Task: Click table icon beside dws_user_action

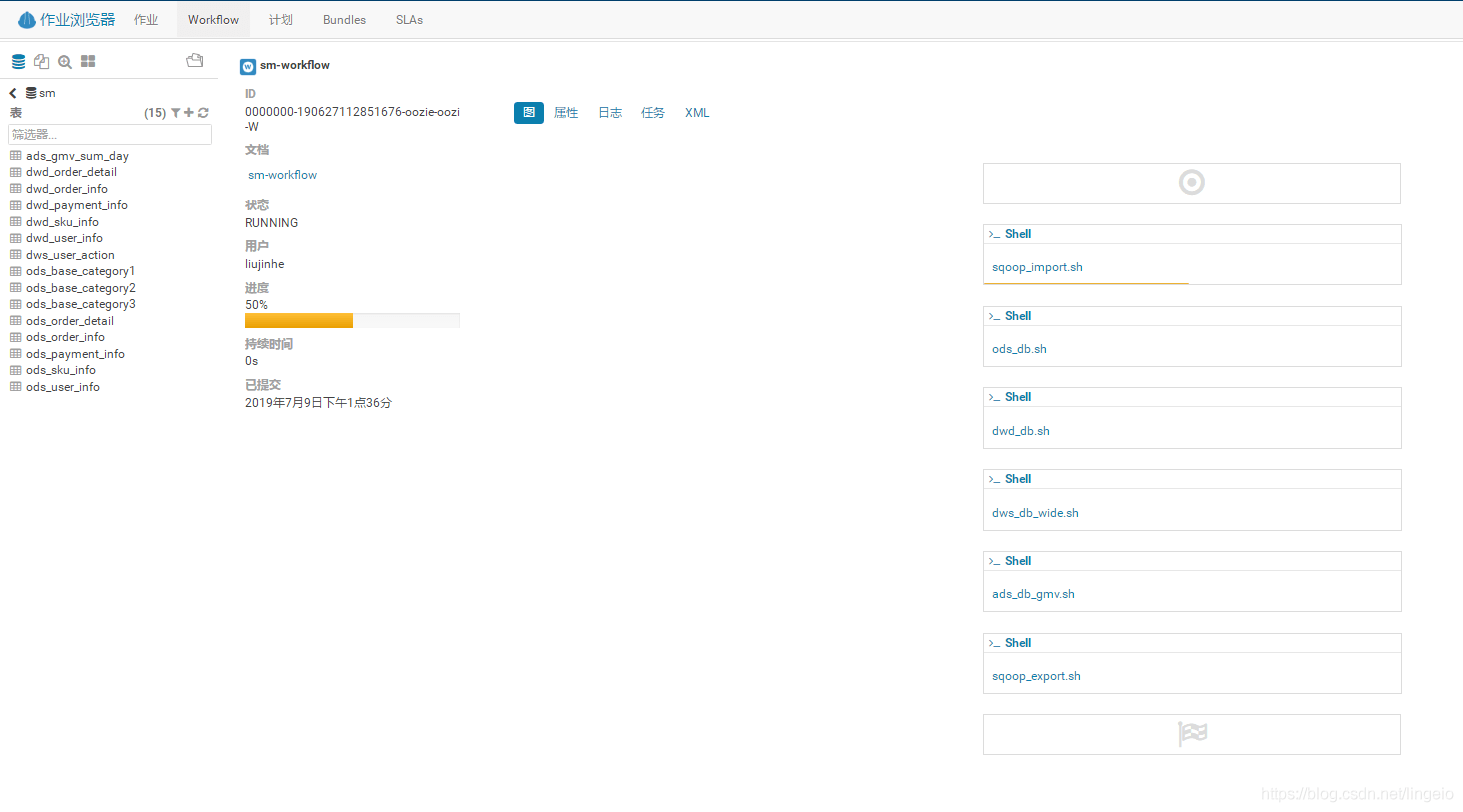Action: [16, 255]
